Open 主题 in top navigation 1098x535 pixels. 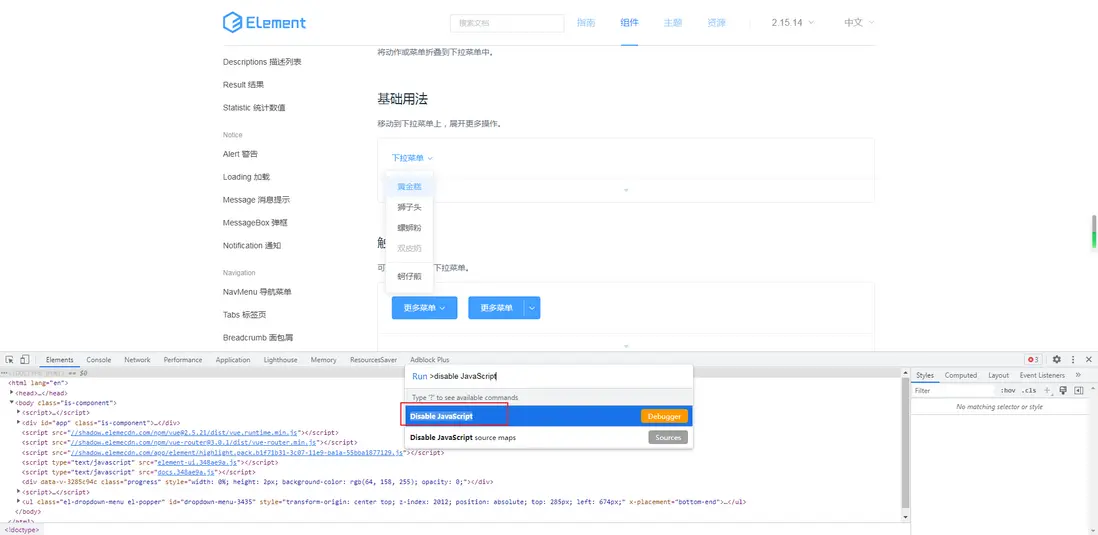coord(673,22)
